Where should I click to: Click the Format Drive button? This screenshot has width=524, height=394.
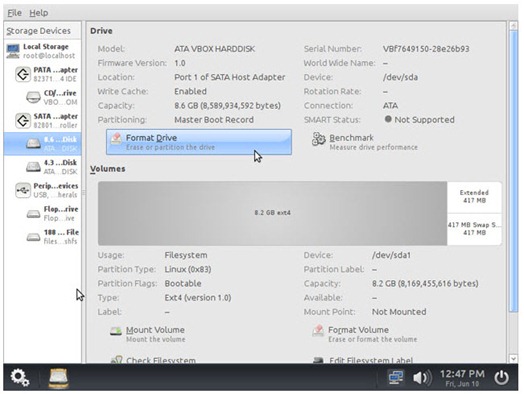[x=199, y=142]
